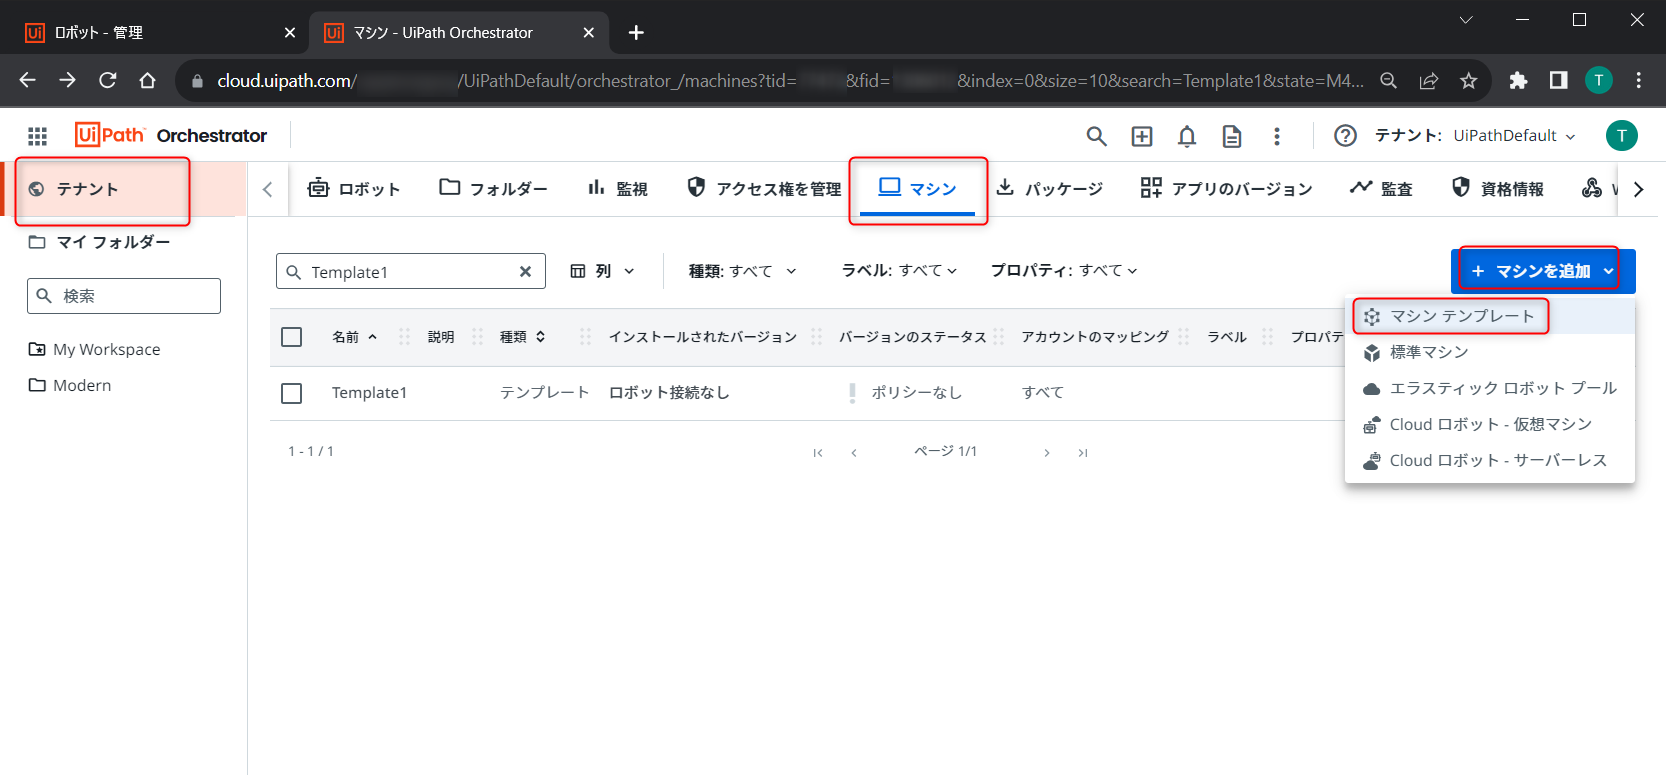Open the アプリのバージョン tab
This screenshot has height=775, width=1666.
pos(1227,188)
